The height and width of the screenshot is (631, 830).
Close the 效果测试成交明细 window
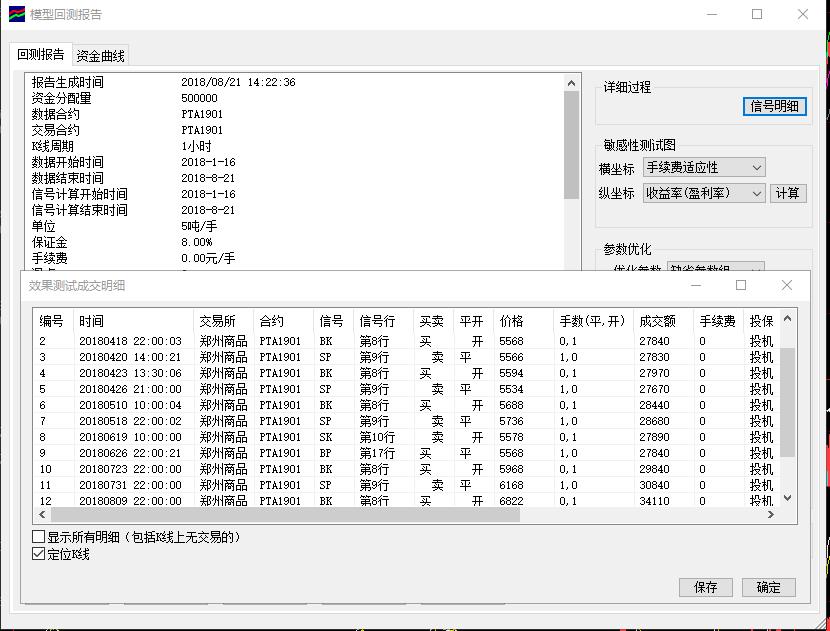[787, 285]
